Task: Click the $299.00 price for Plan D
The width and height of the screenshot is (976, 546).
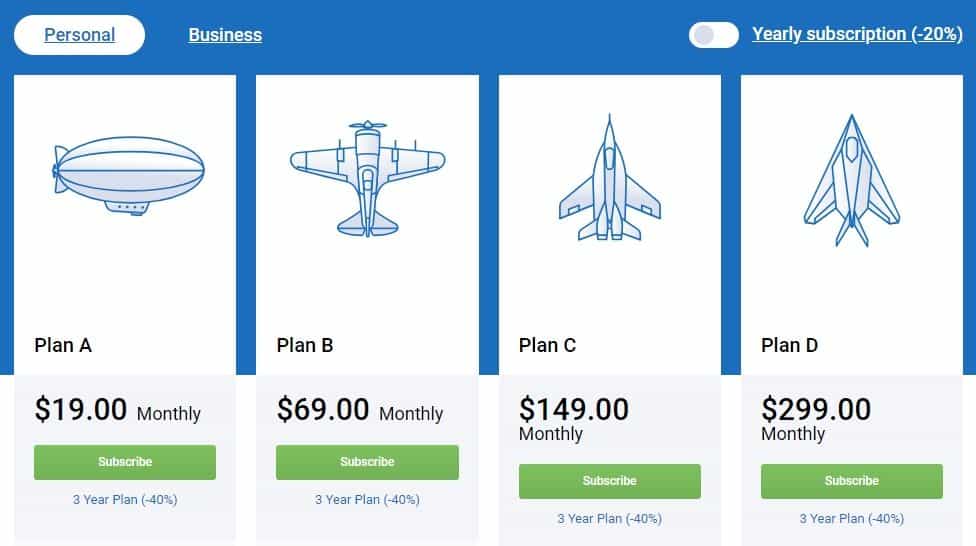Action: [x=816, y=409]
